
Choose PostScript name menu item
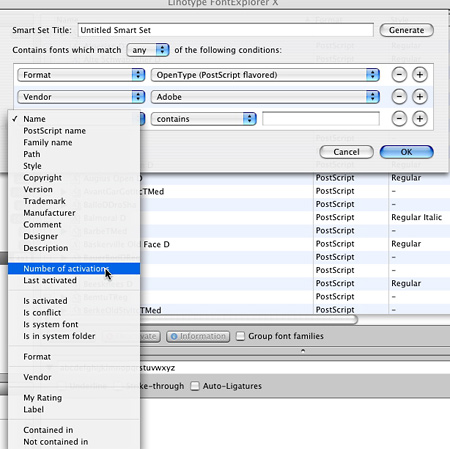click(x=74, y=131)
